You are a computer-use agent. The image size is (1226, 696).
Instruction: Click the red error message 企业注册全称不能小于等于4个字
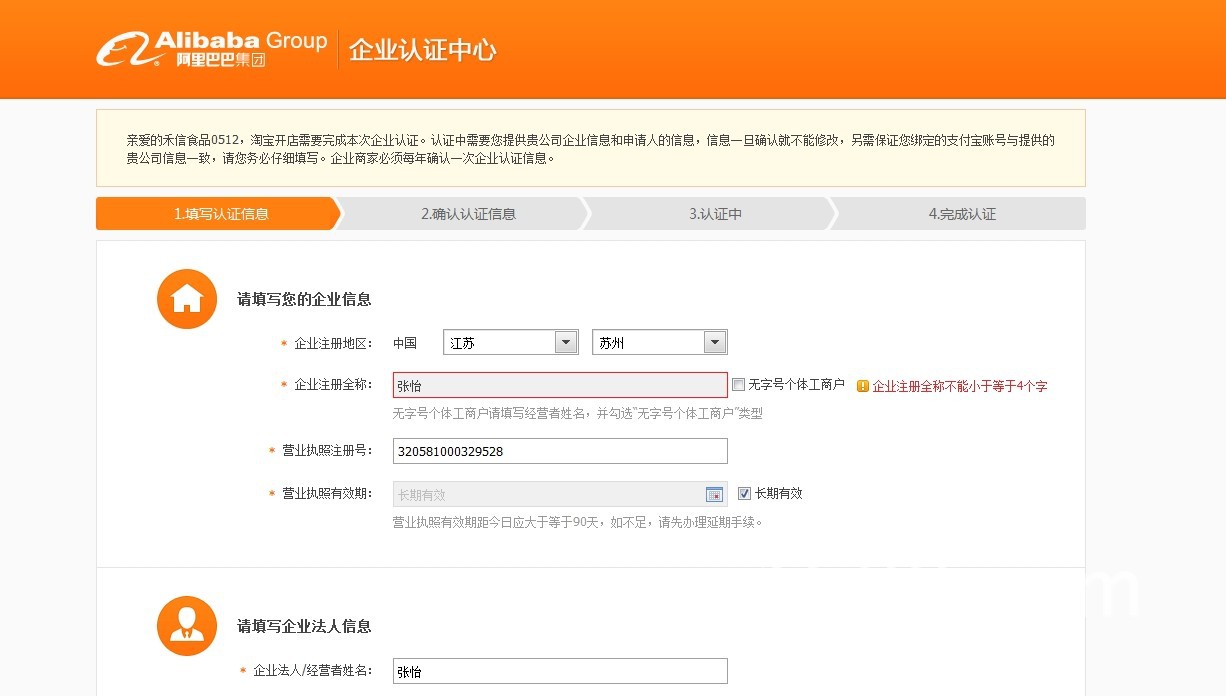point(960,385)
